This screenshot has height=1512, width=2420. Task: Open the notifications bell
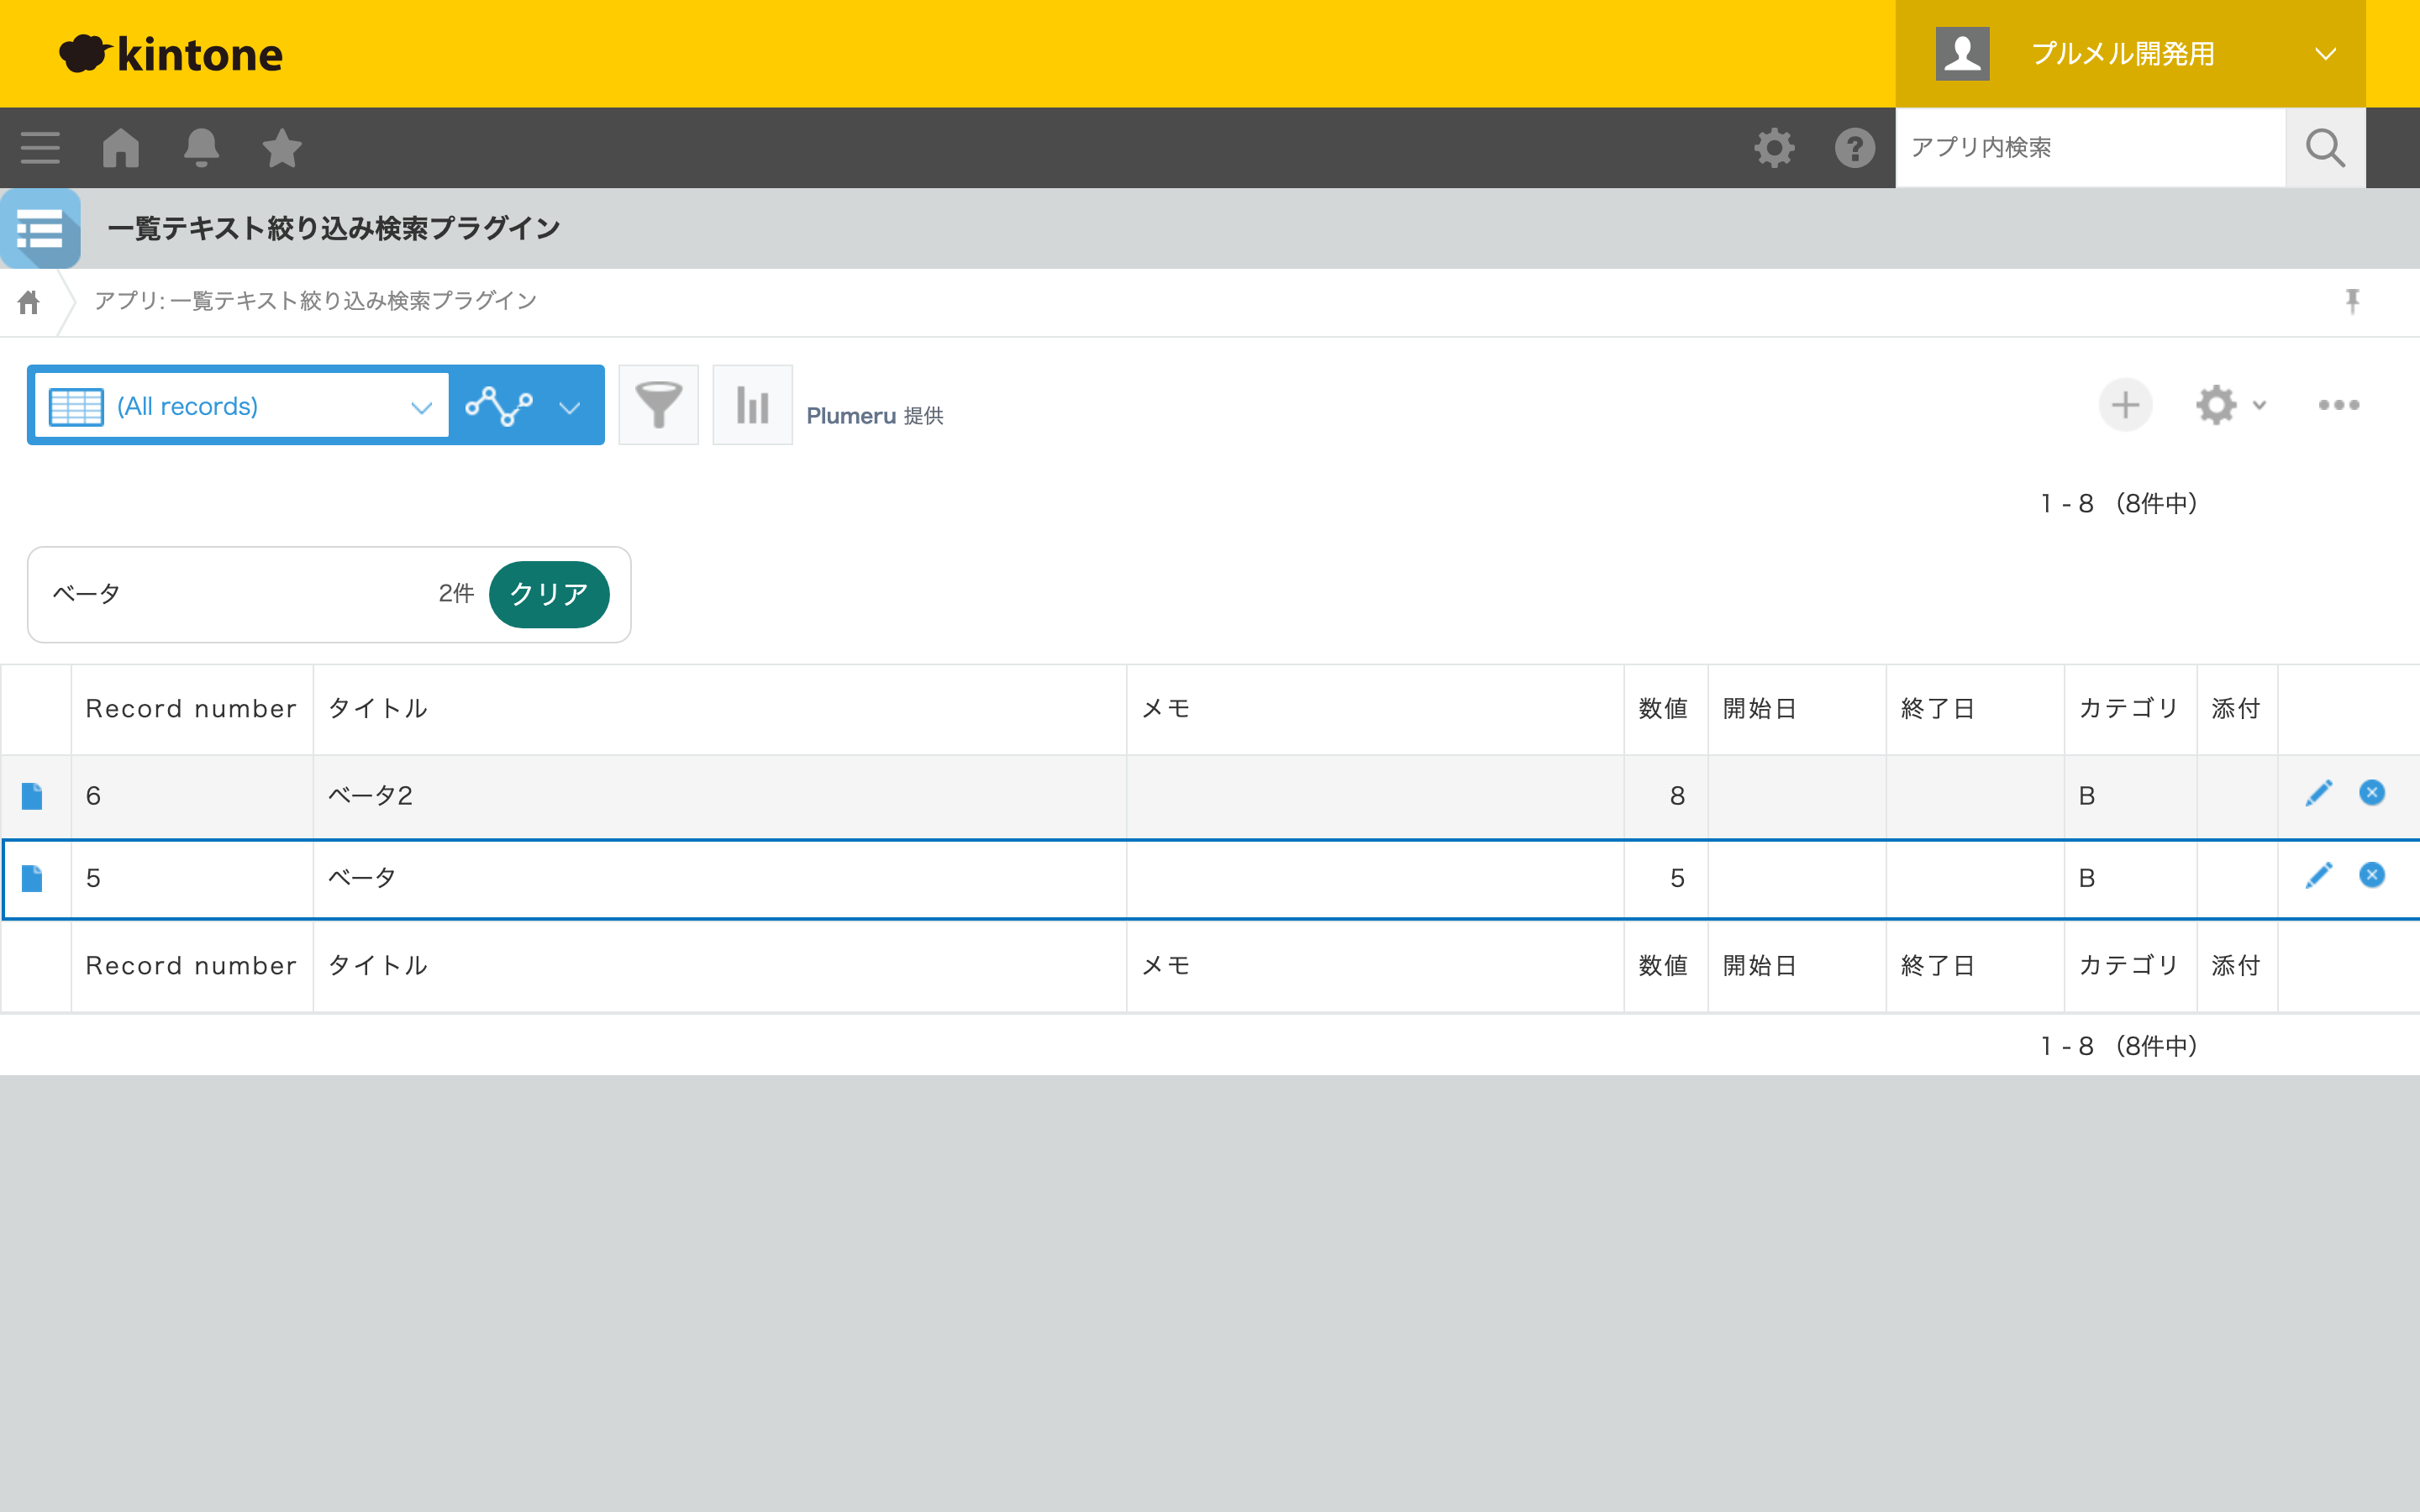(201, 148)
